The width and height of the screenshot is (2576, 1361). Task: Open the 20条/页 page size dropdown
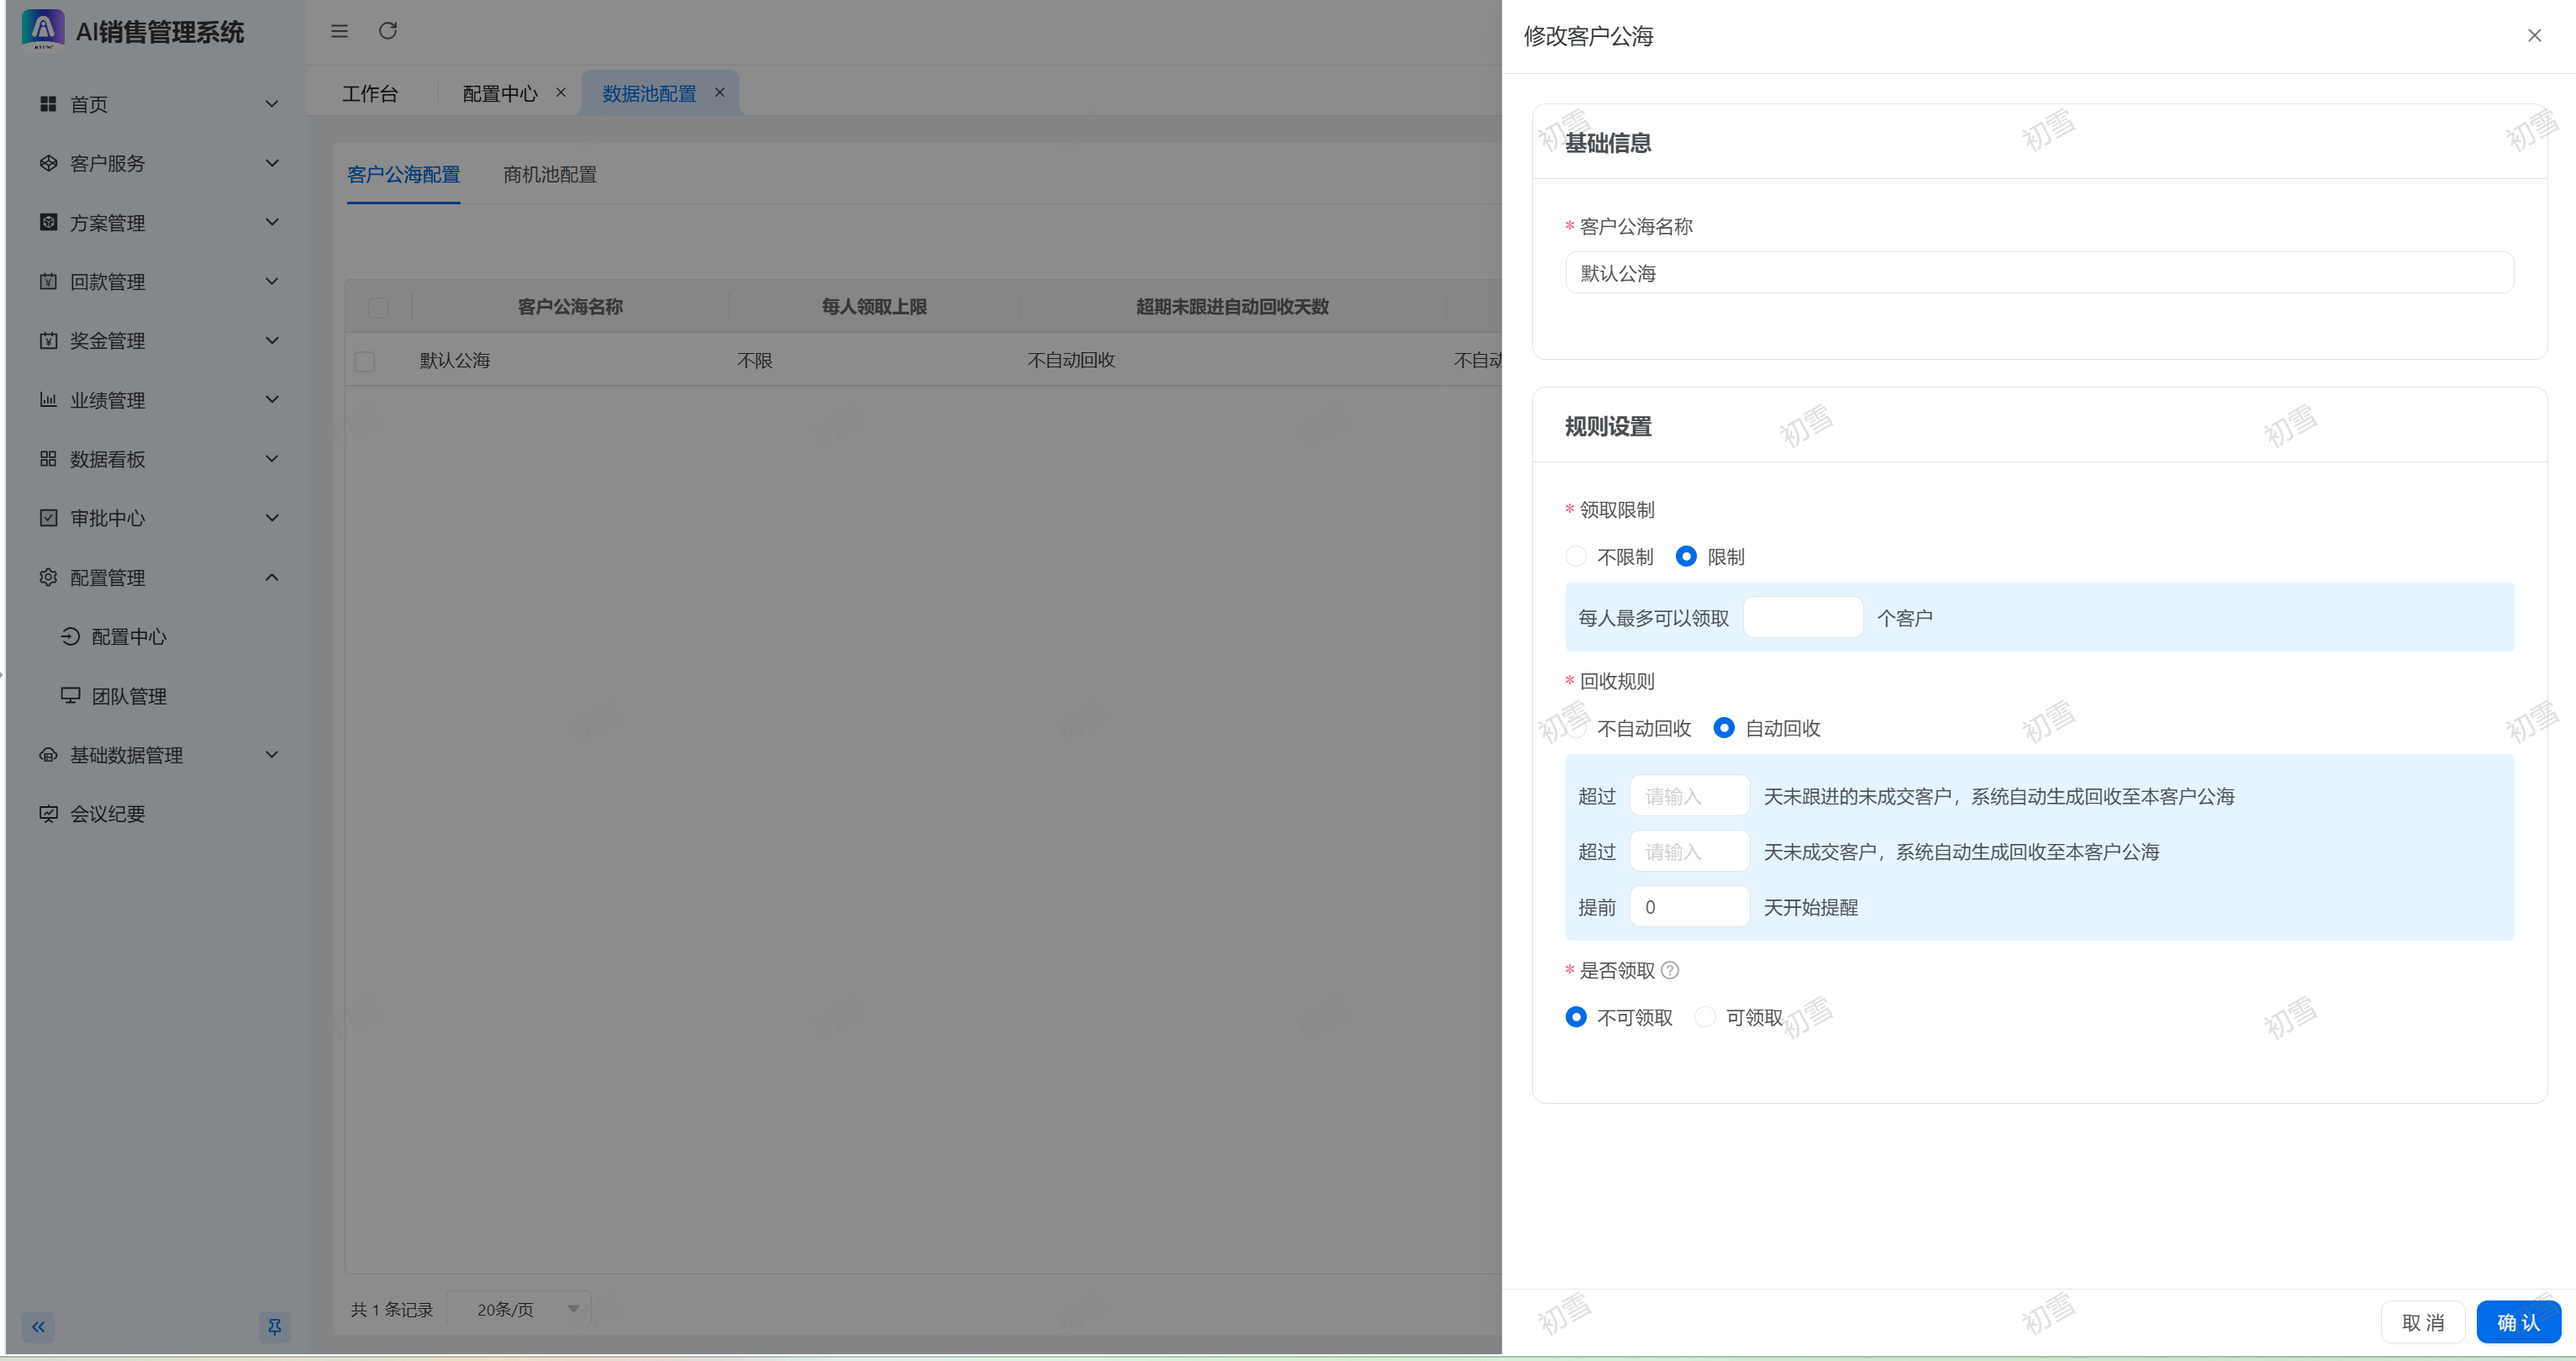pos(518,1309)
